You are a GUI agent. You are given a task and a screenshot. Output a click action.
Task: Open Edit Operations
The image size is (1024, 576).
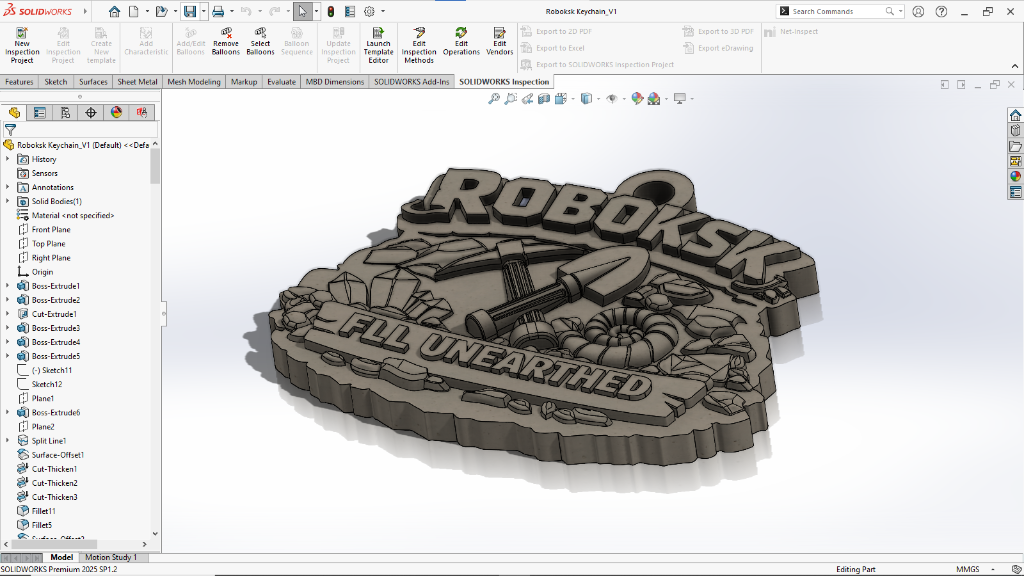(x=461, y=41)
